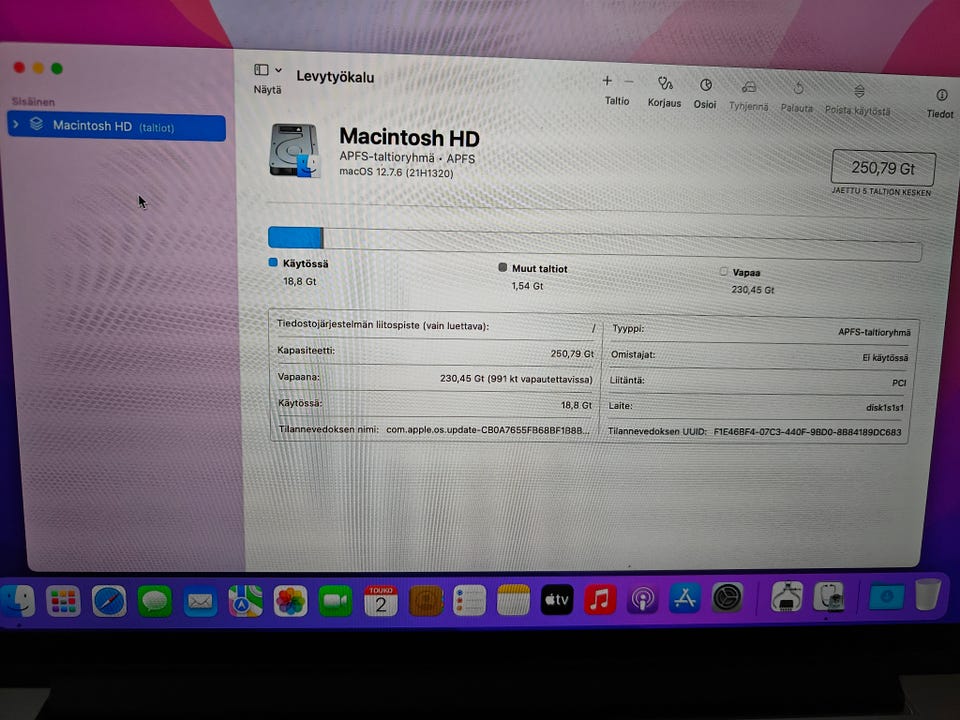The height and width of the screenshot is (720, 960).
Task: Launch Safari from the Dock
Action: click(109, 601)
